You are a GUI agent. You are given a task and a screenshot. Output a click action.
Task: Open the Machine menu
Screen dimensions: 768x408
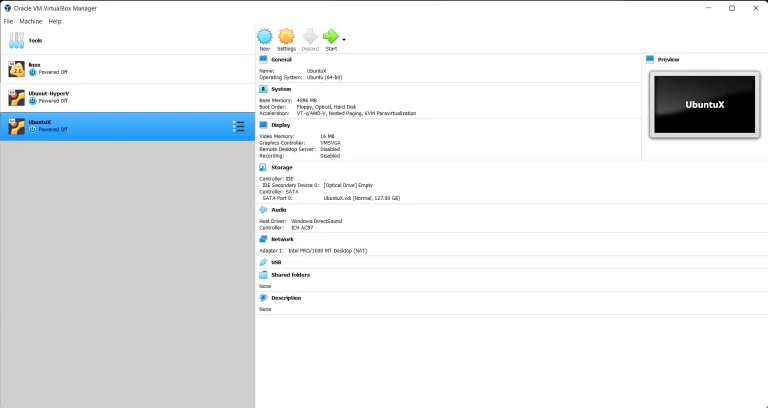pos(31,22)
